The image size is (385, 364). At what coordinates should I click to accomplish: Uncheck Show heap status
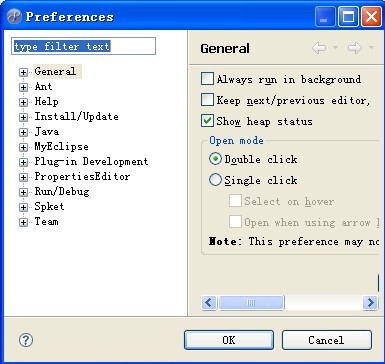(x=207, y=121)
